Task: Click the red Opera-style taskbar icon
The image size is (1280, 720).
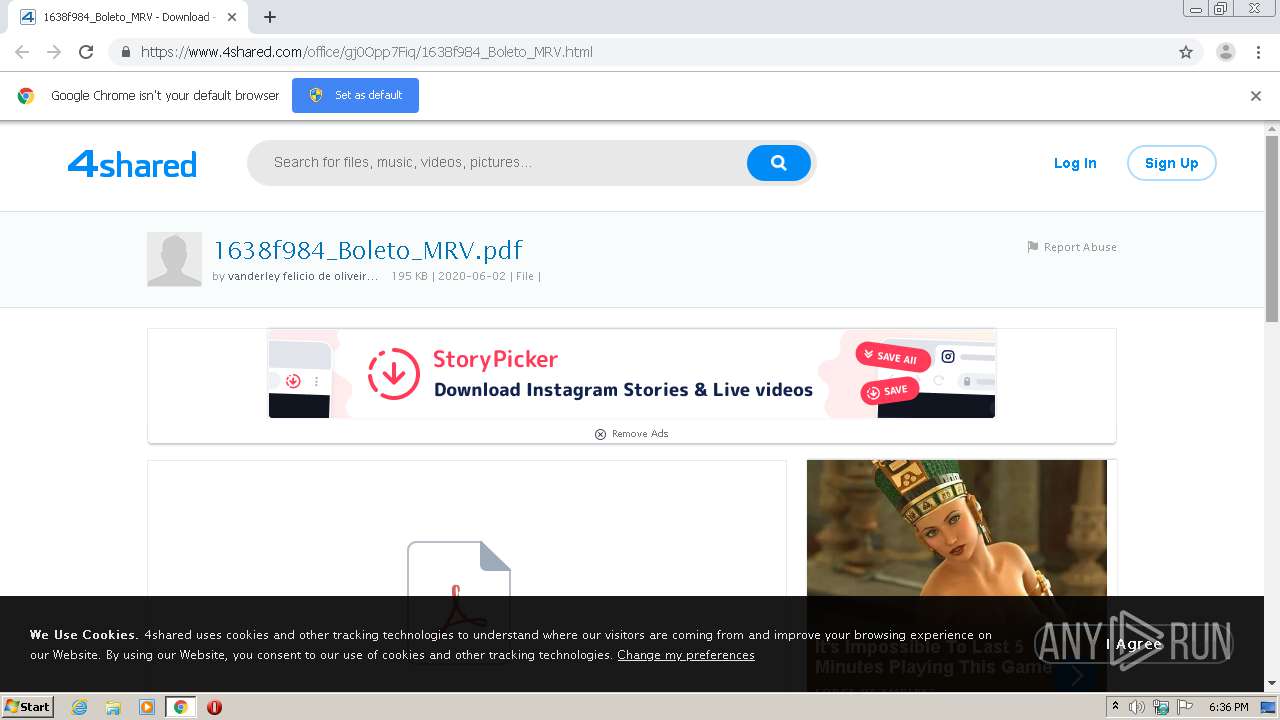Action: [x=214, y=707]
